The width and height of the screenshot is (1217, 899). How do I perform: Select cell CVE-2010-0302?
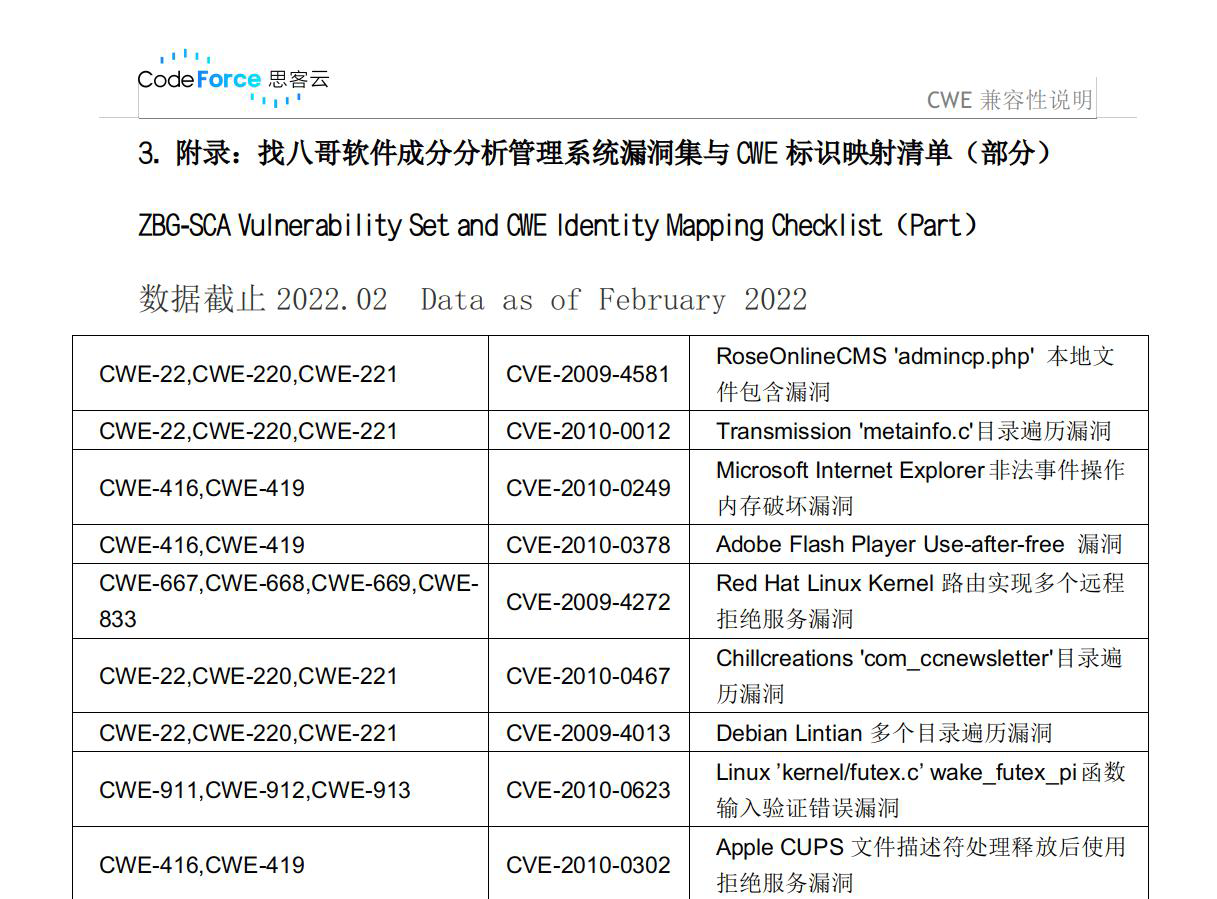pos(589,864)
